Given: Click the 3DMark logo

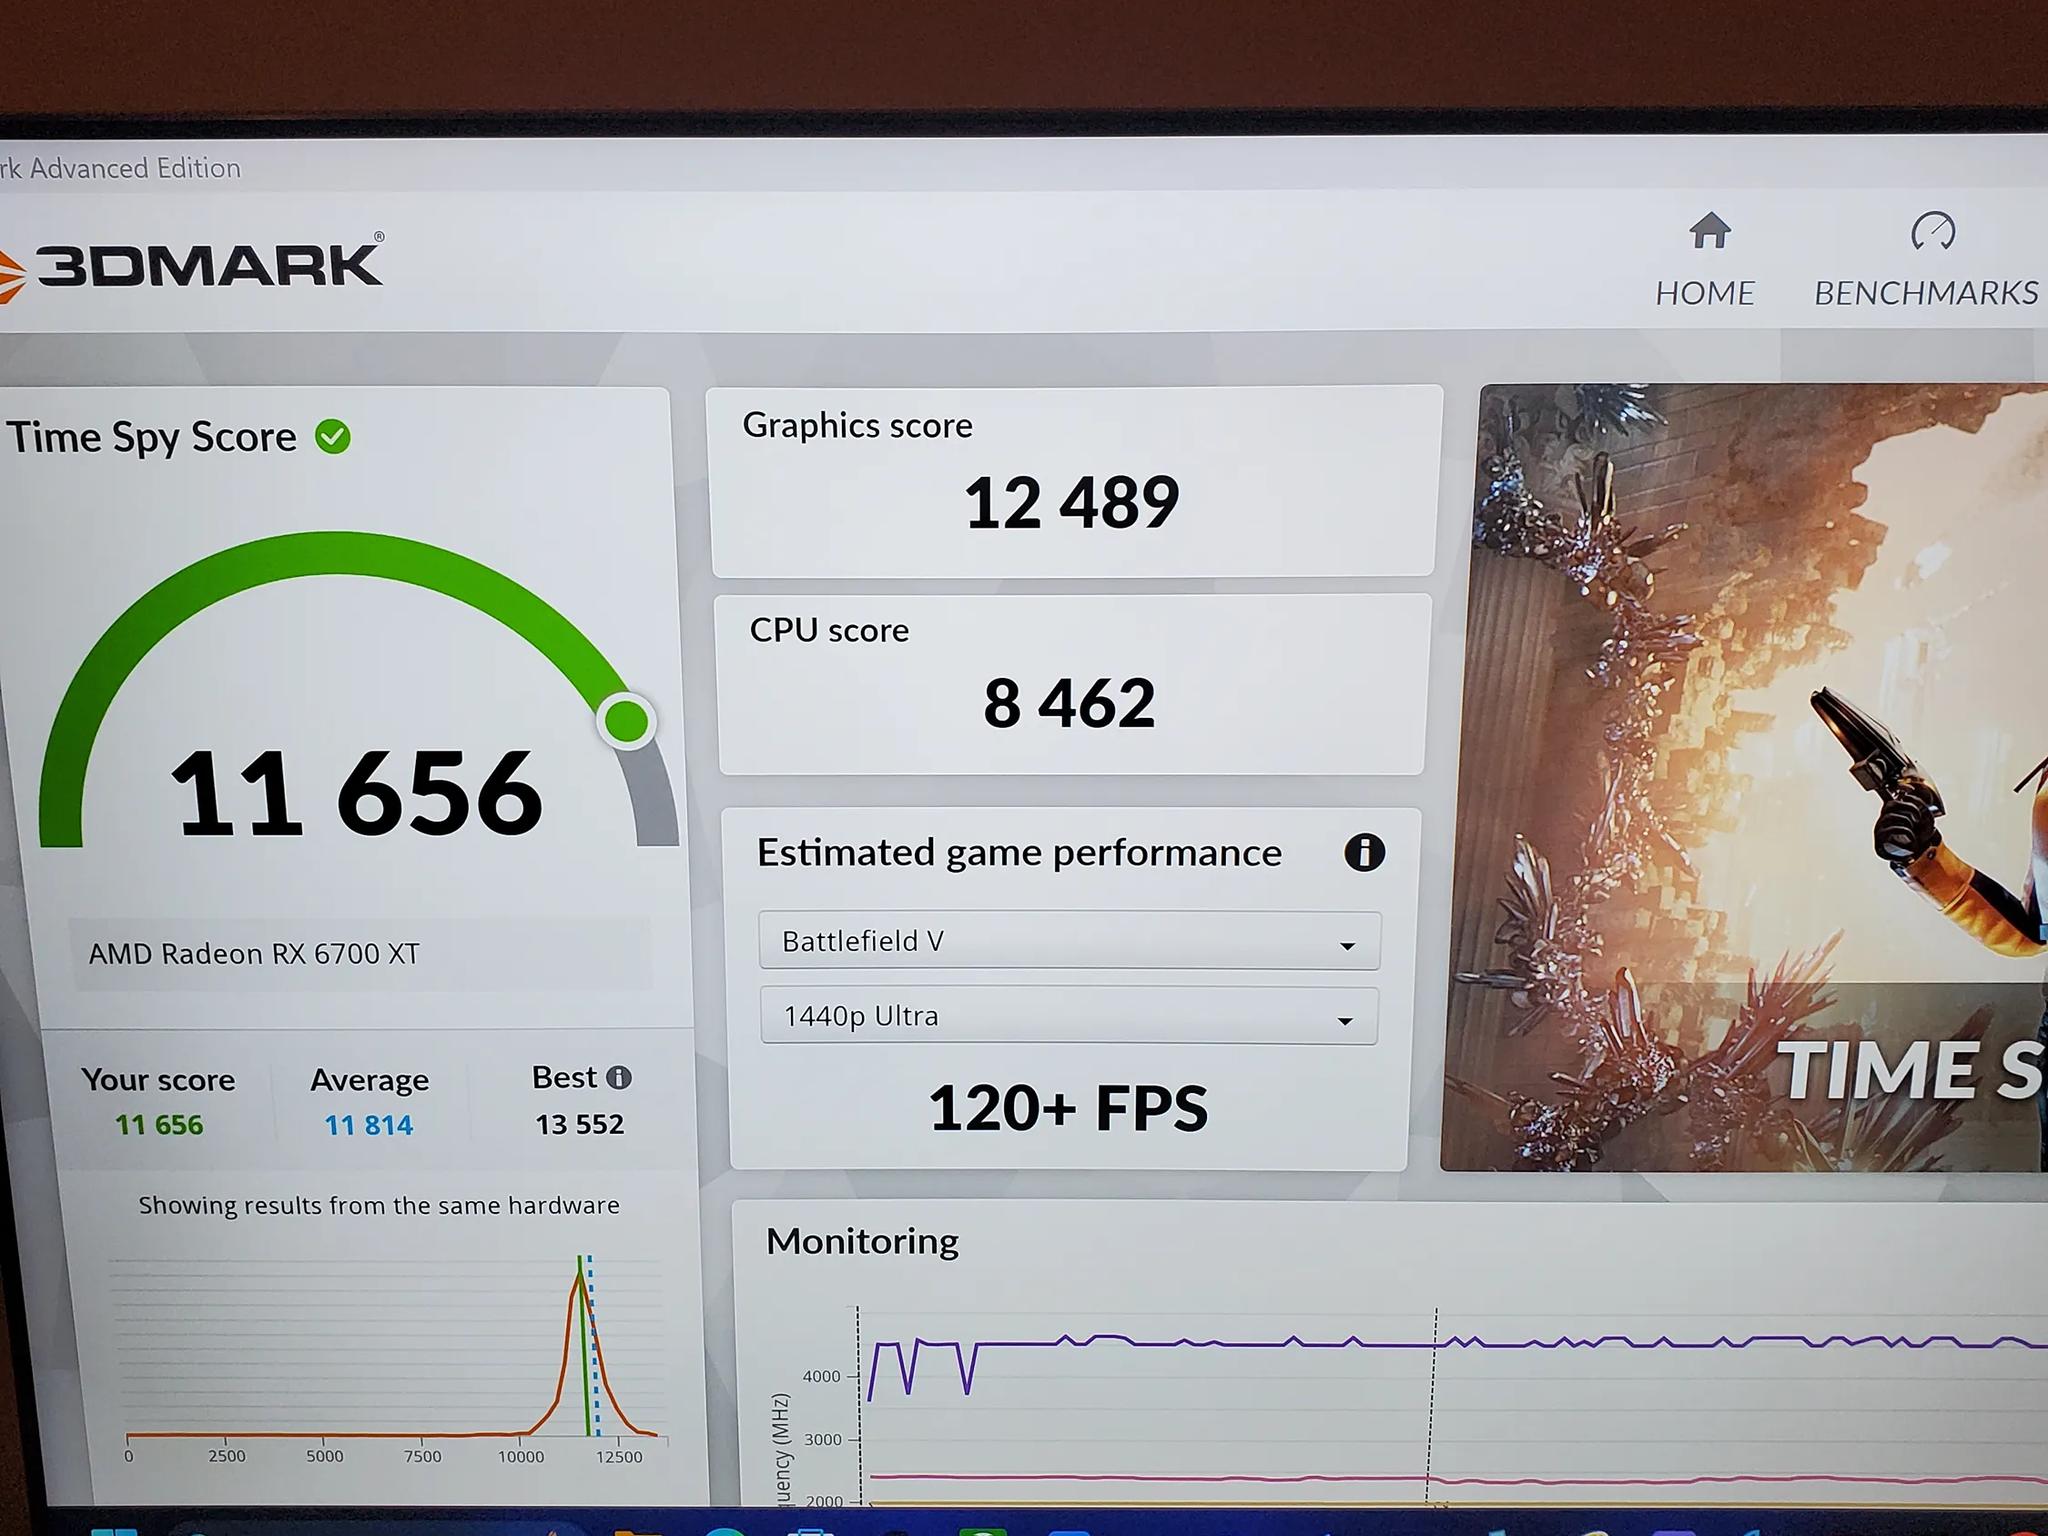Looking at the screenshot, I should 190,266.
